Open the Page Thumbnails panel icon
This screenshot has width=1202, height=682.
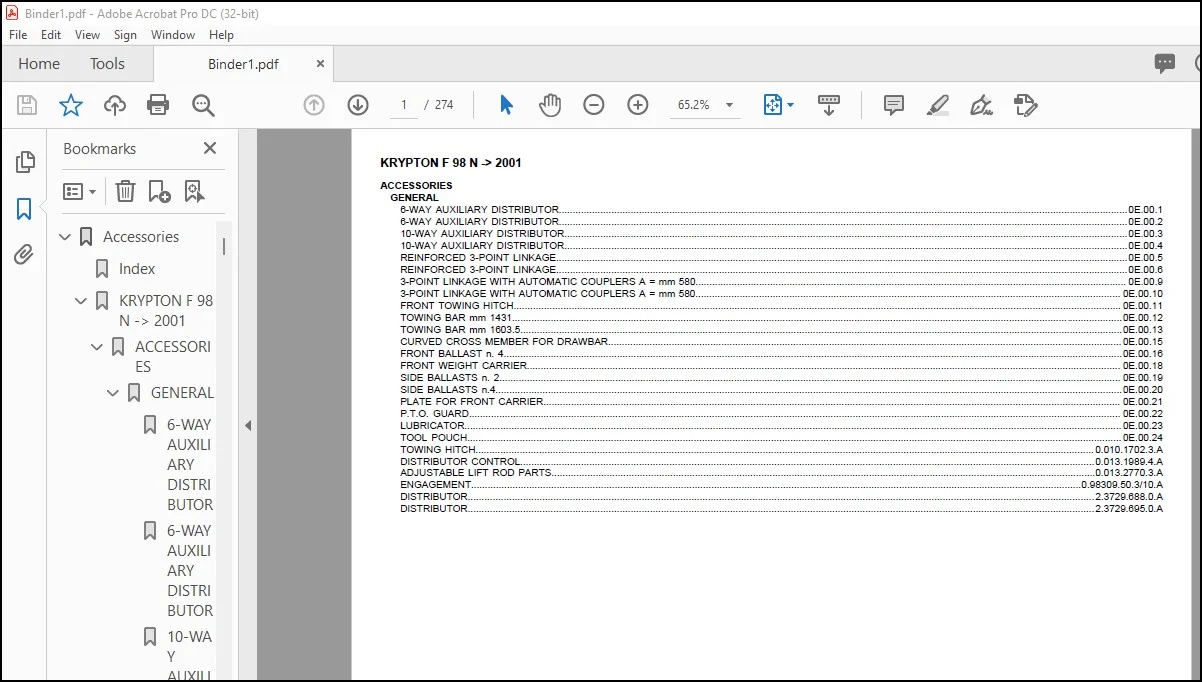pyautogui.click(x=25, y=162)
